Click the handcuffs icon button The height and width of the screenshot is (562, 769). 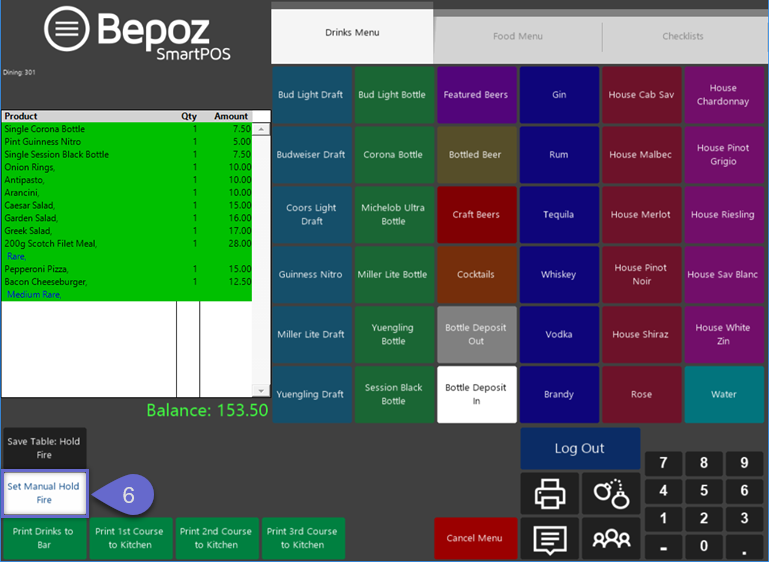coord(611,494)
